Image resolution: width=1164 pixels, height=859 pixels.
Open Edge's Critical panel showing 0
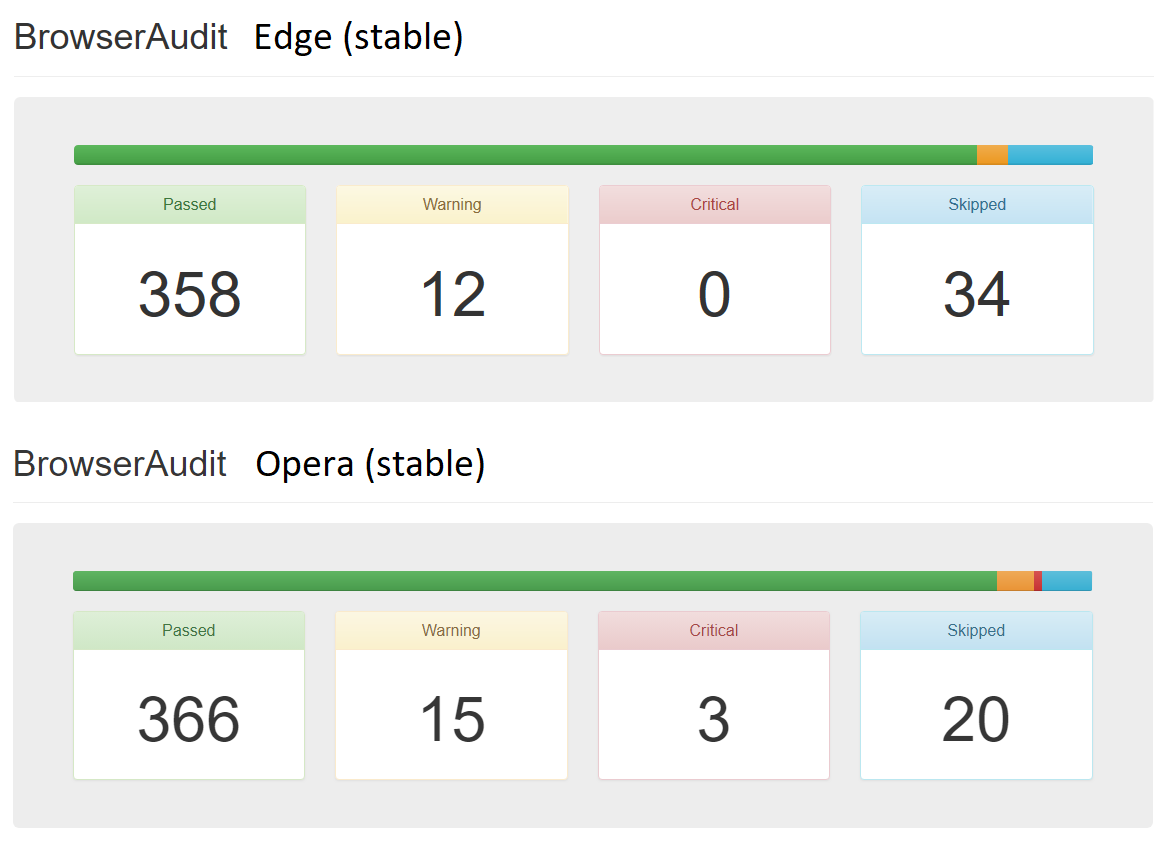pos(714,294)
